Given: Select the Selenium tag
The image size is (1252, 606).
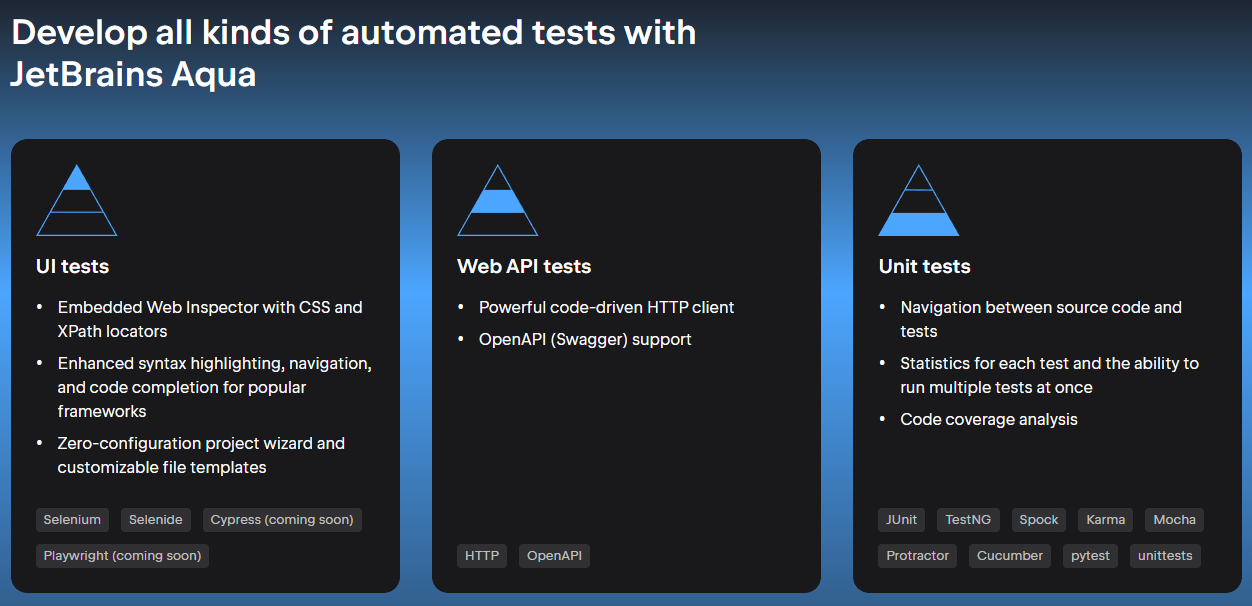Looking at the screenshot, I should (x=71, y=519).
